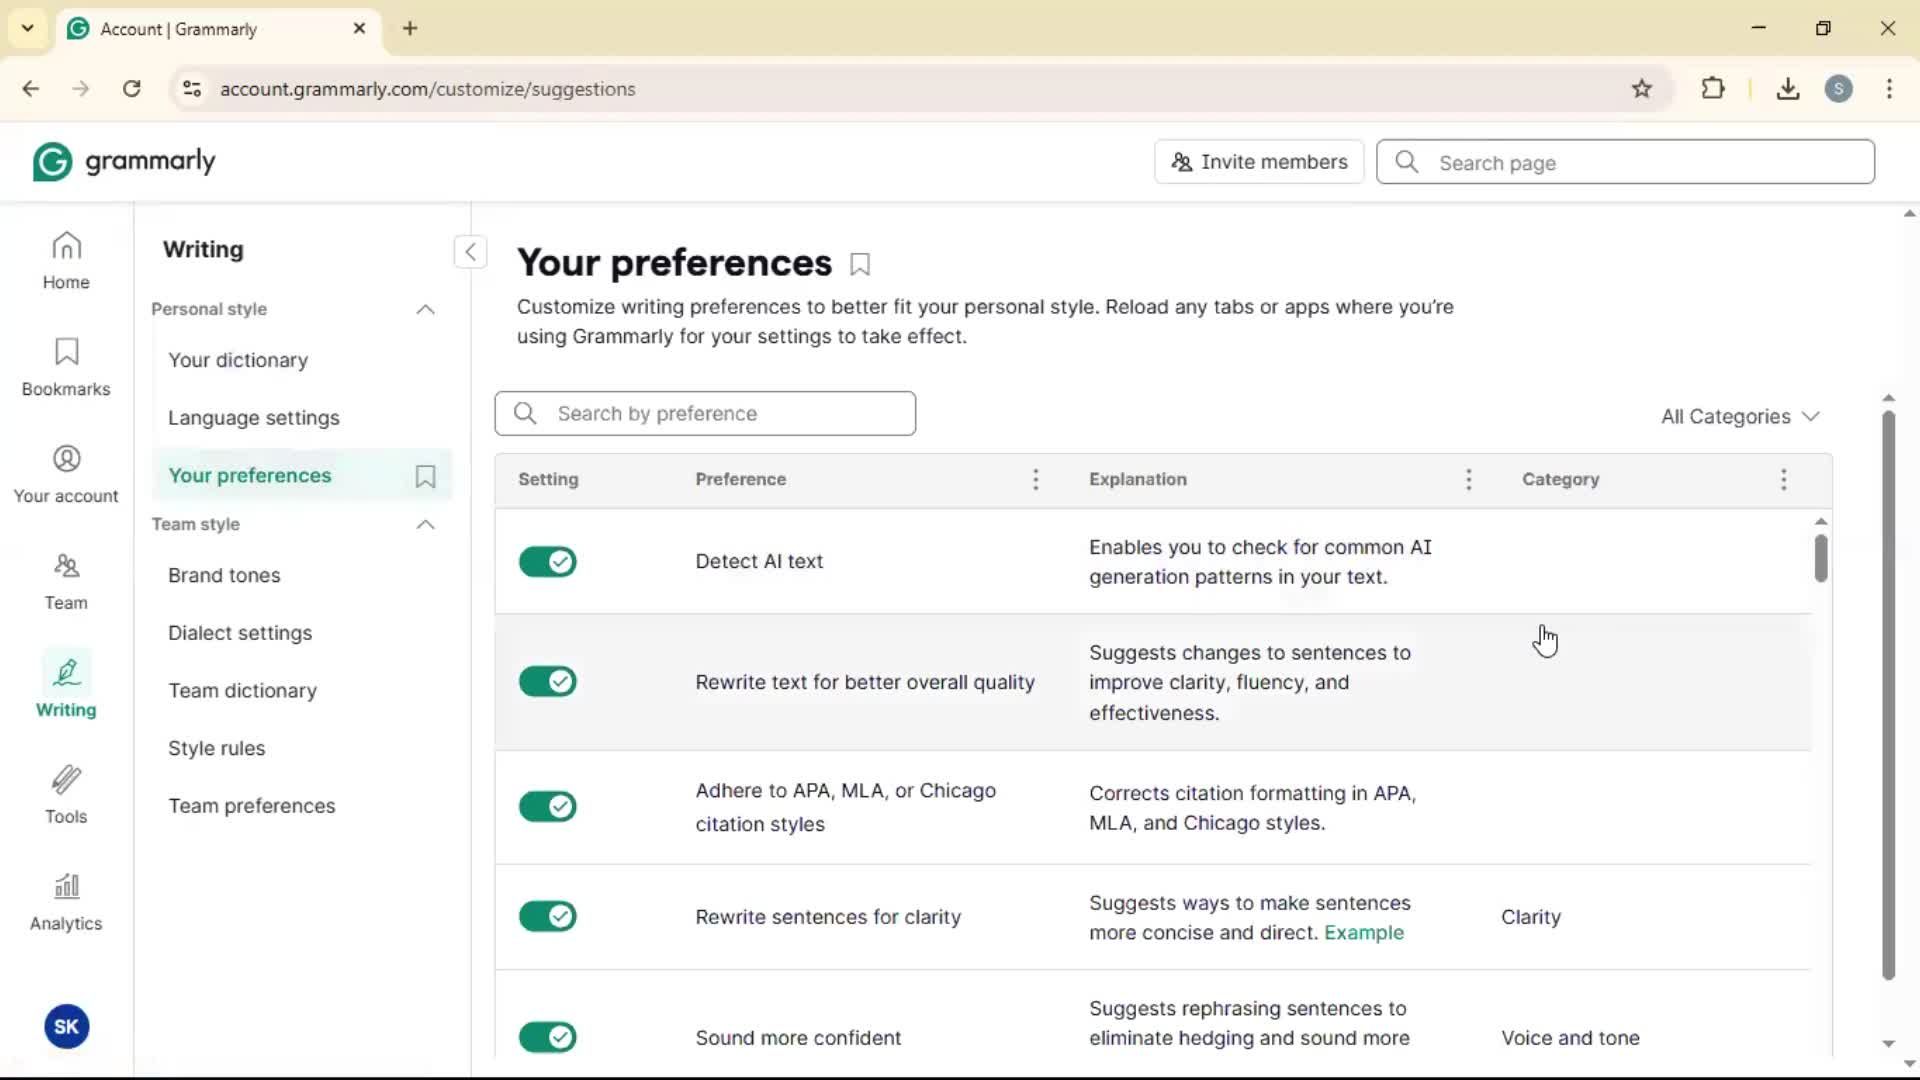This screenshot has height=1080, width=1920.
Task: Collapse the Personal style section
Action: (x=425, y=310)
